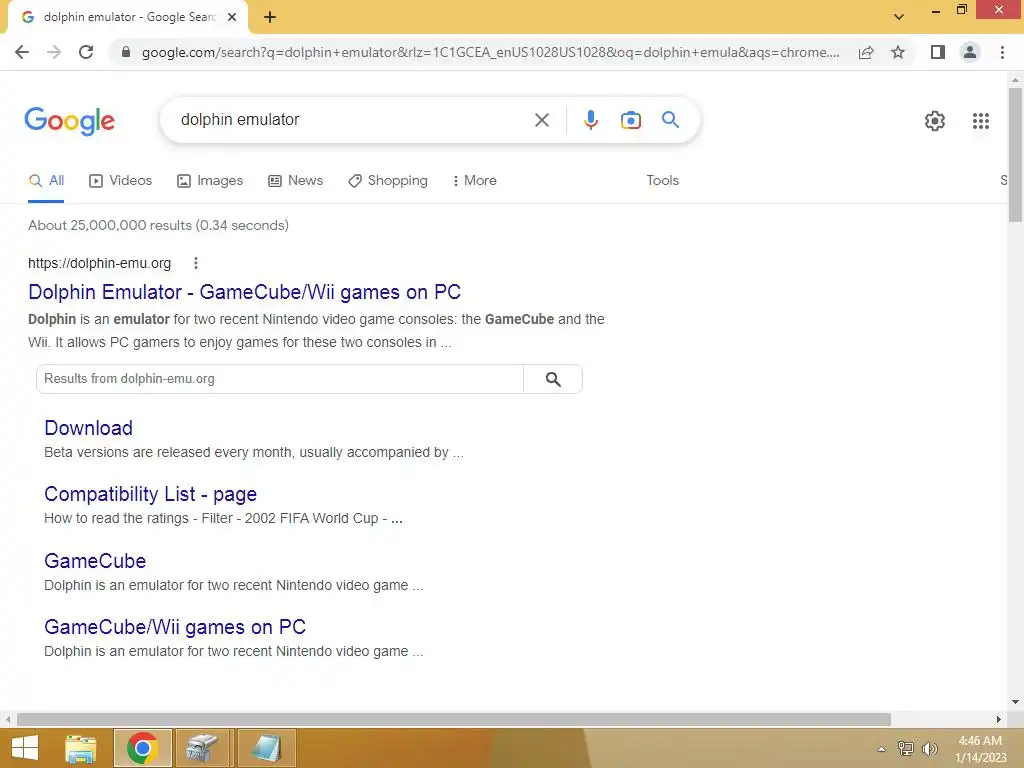Viewport: 1024px width, 768px height.
Task: Open the tab search chevron
Action: click(899, 17)
